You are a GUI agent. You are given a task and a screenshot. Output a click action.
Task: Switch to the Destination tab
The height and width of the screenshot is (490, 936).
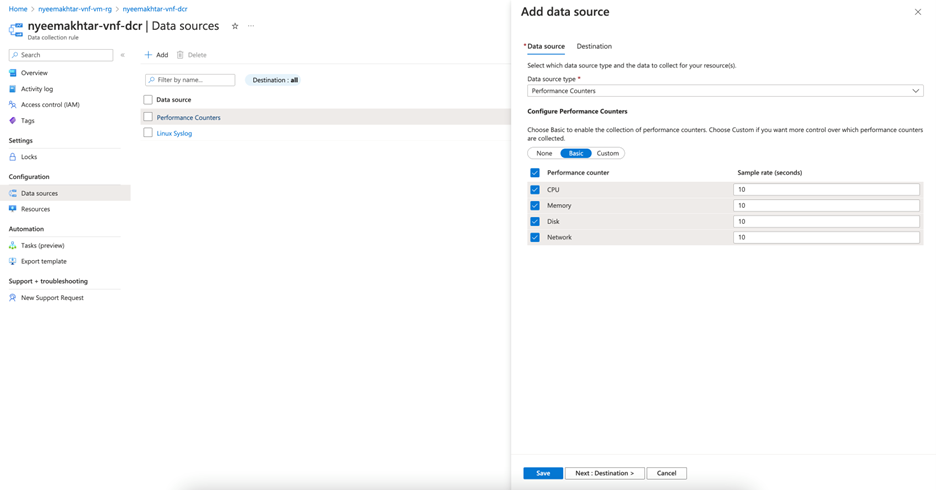pos(594,46)
